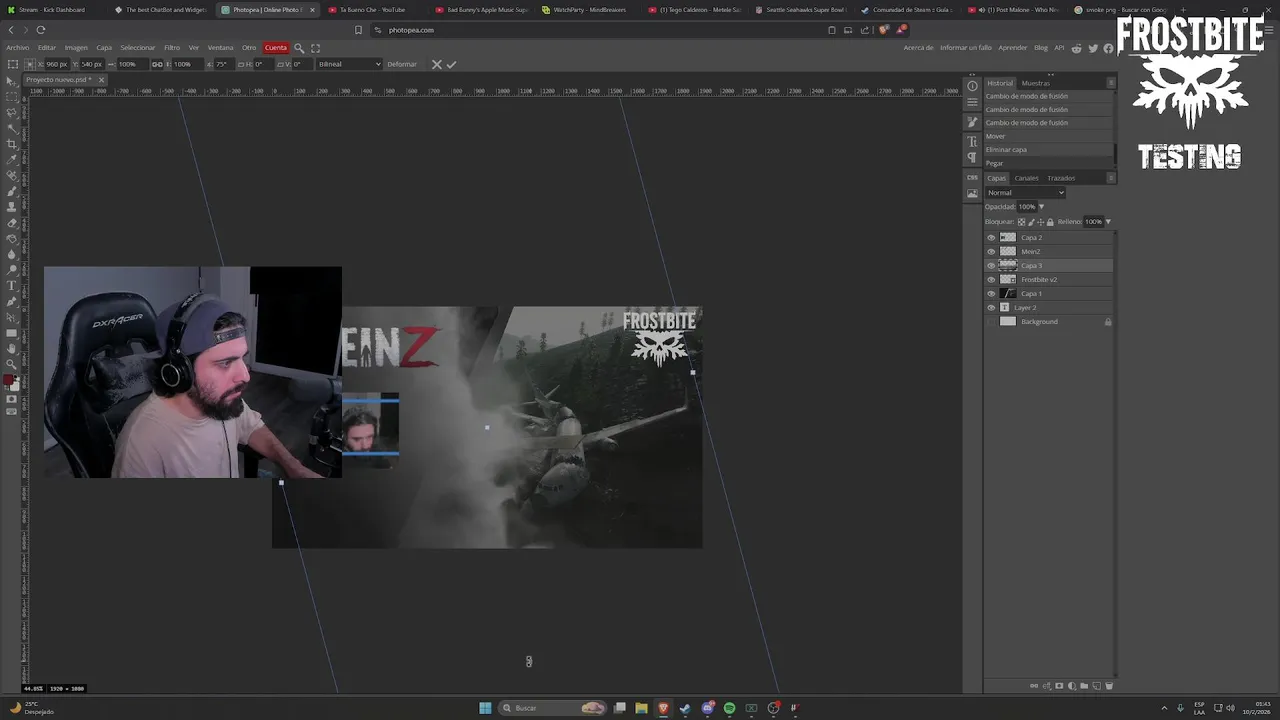Select the Hand tool
This screenshot has width=1280, height=720.
click(12, 349)
